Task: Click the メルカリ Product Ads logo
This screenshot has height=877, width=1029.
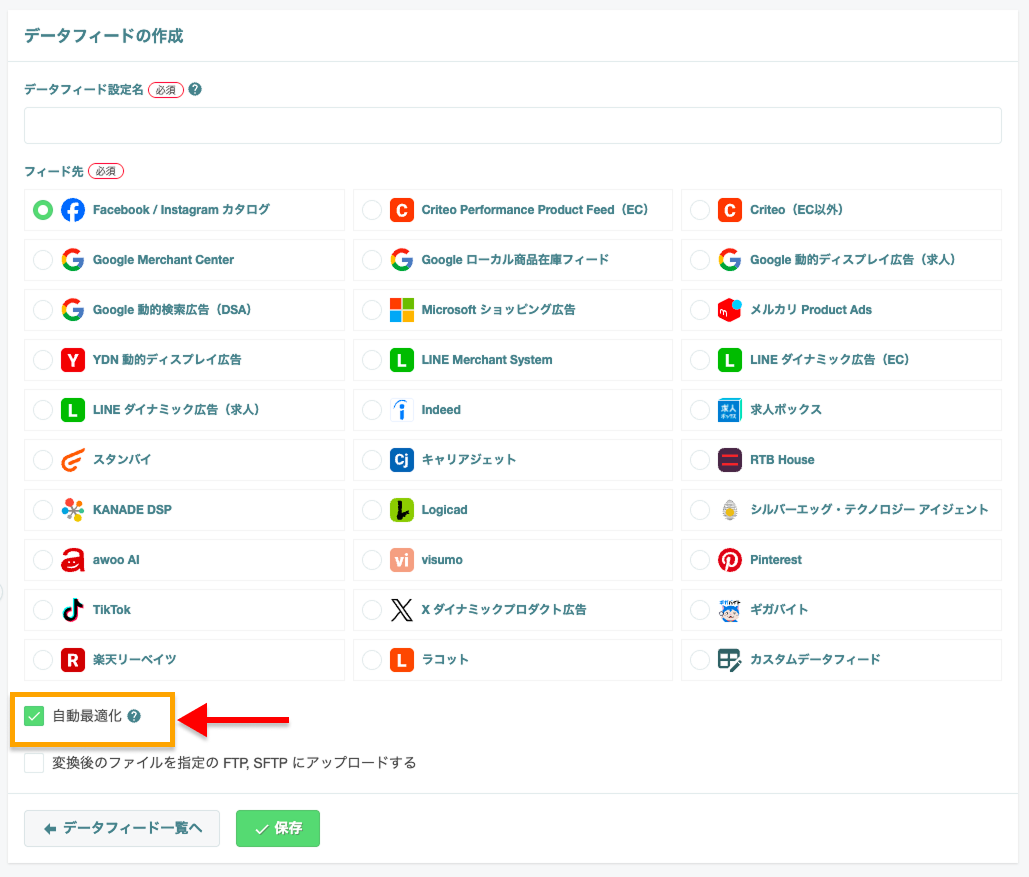Action: [730, 310]
